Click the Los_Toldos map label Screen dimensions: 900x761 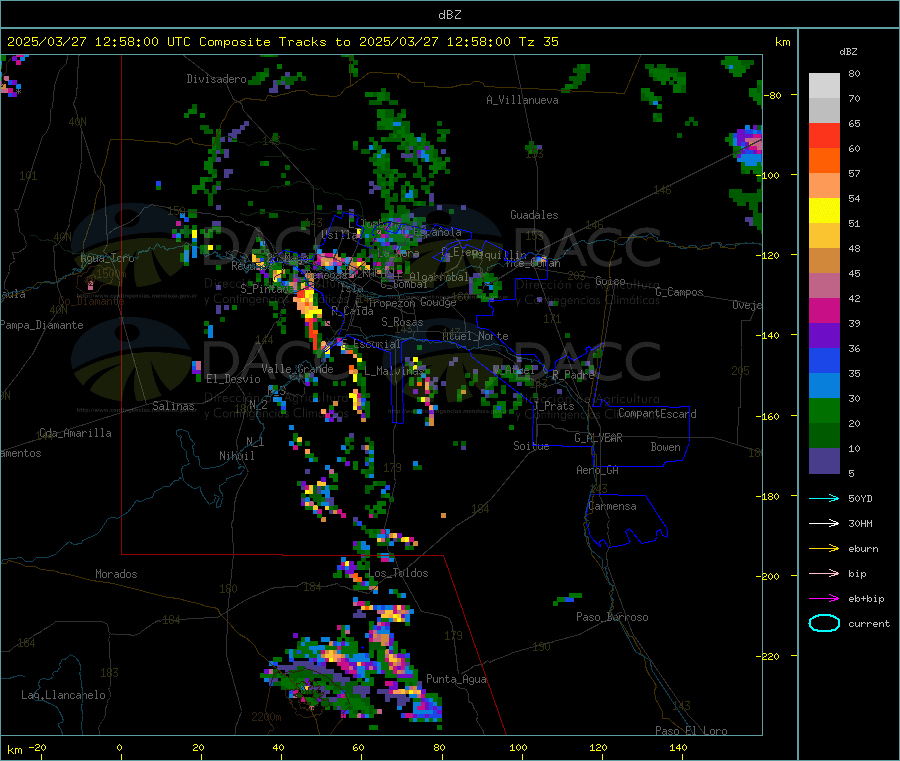pos(398,573)
